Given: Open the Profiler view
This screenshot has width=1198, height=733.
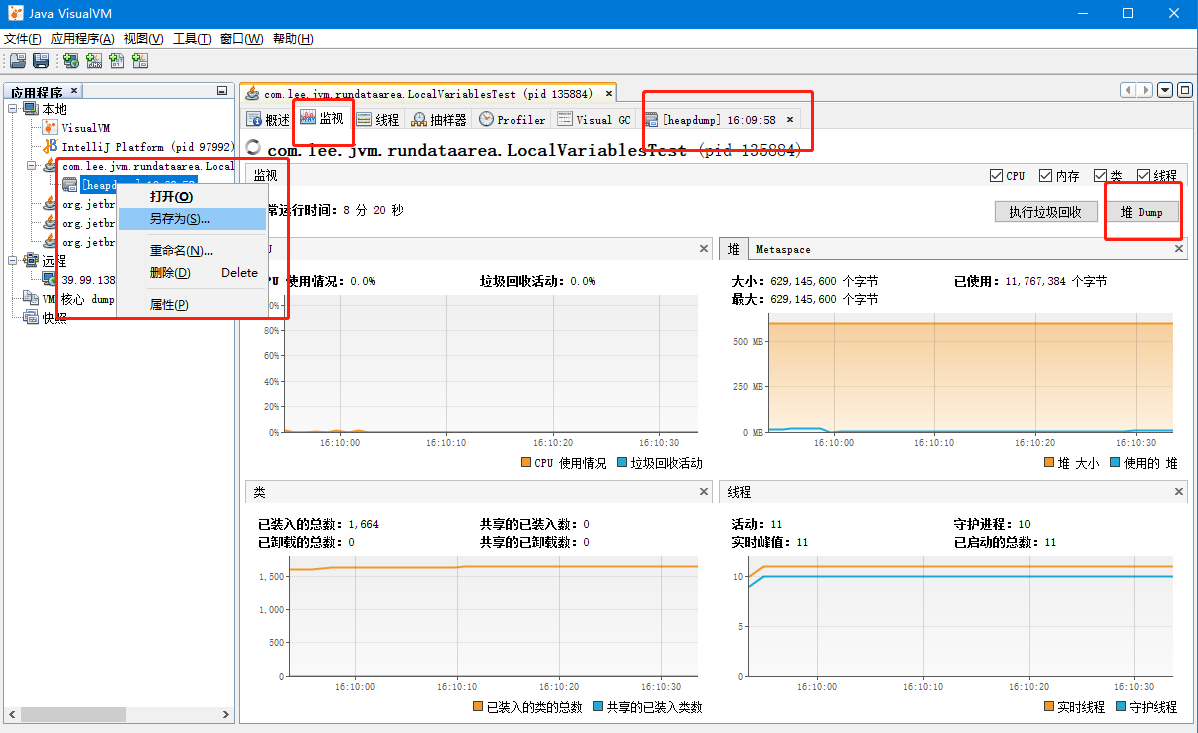Looking at the screenshot, I should click(511, 118).
